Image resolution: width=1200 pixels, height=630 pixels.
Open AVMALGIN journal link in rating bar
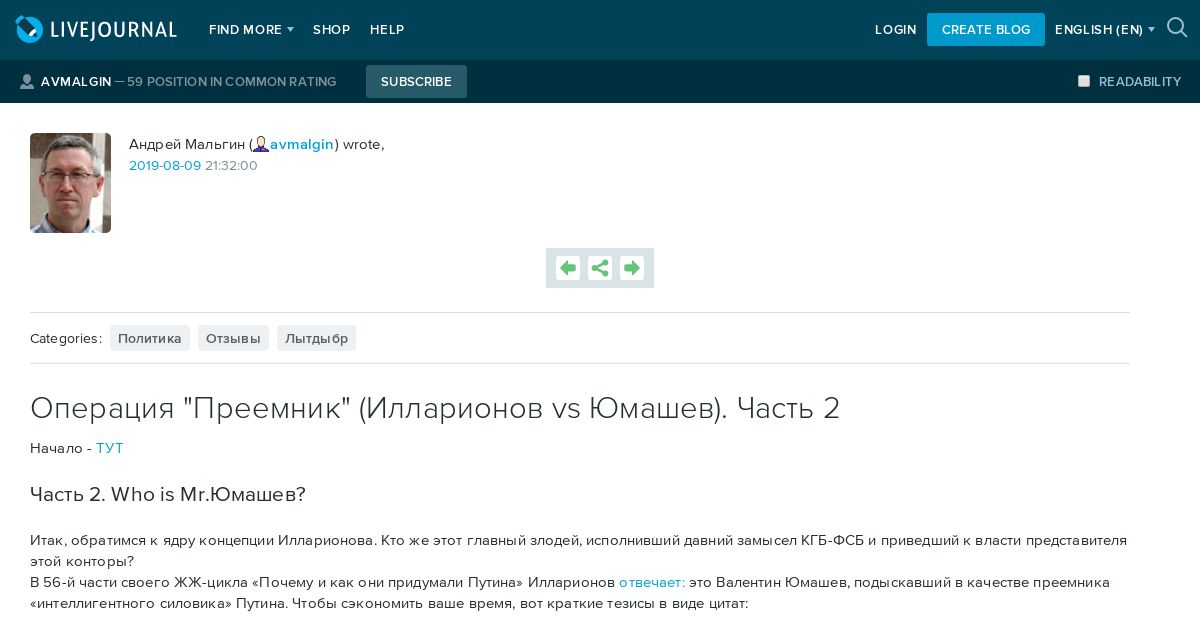[76, 82]
